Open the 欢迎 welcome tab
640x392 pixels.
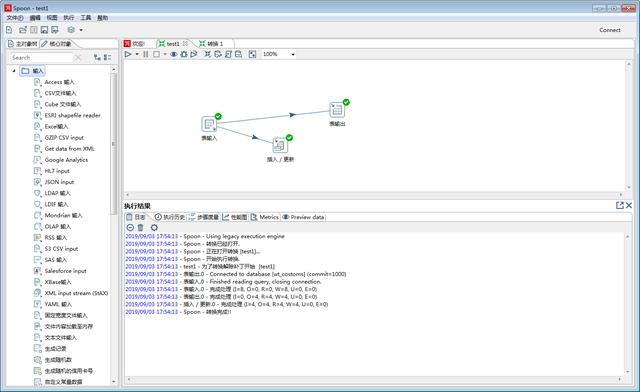click(135, 44)
